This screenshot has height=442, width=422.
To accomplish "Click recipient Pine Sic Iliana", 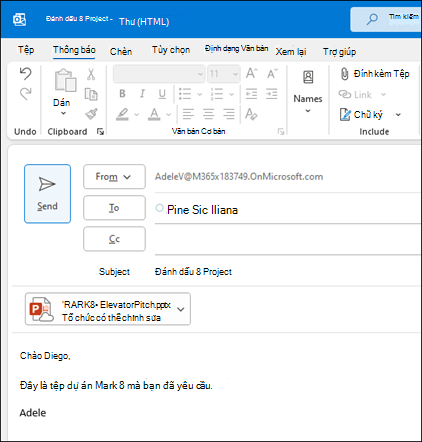I will [202, 210].
